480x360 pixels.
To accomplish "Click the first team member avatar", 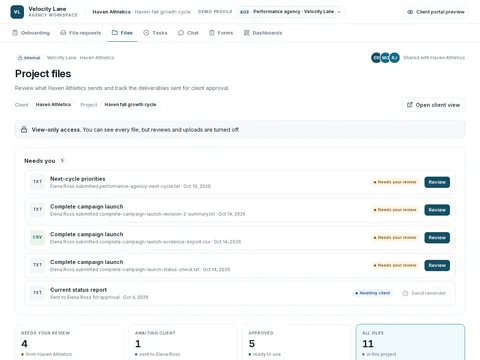I will 376,58.
